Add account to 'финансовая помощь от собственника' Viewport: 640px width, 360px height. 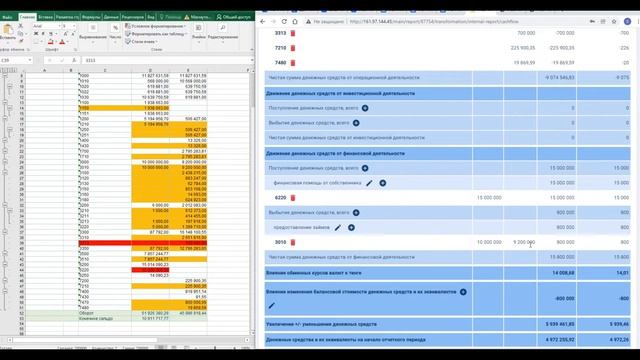pos(382,183)
